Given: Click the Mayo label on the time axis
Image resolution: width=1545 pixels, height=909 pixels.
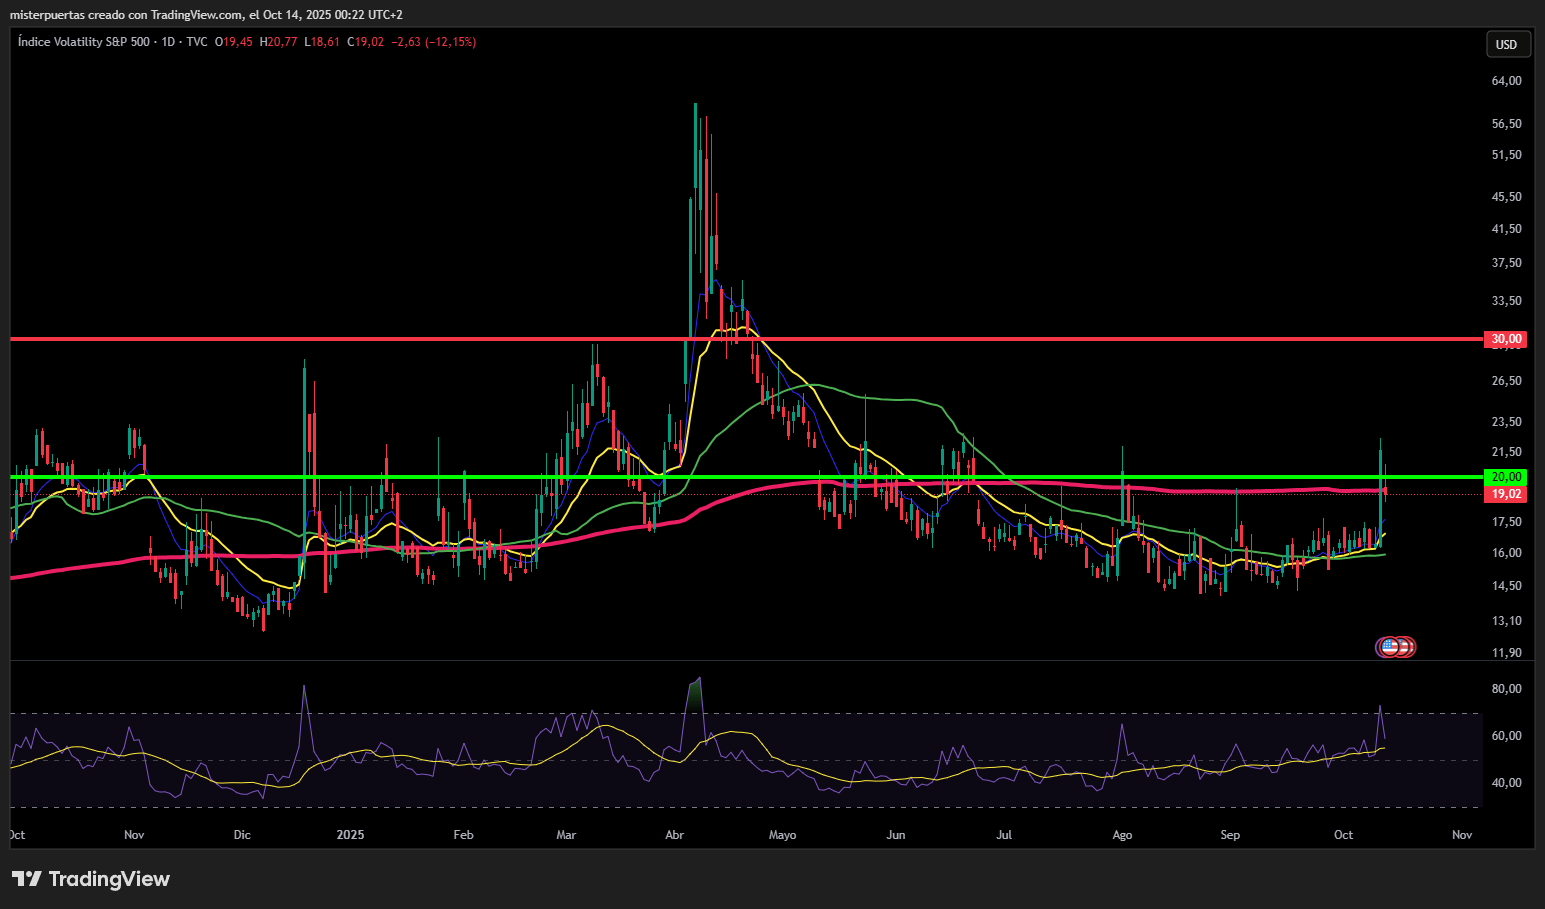Looking at the screenshot, I should tap(782, 835).
